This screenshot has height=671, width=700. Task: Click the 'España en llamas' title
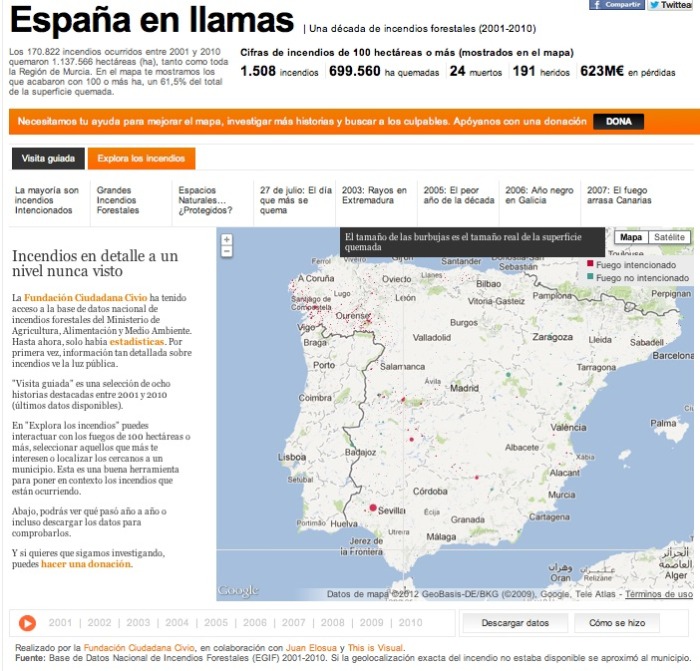(x=152, y=20)
